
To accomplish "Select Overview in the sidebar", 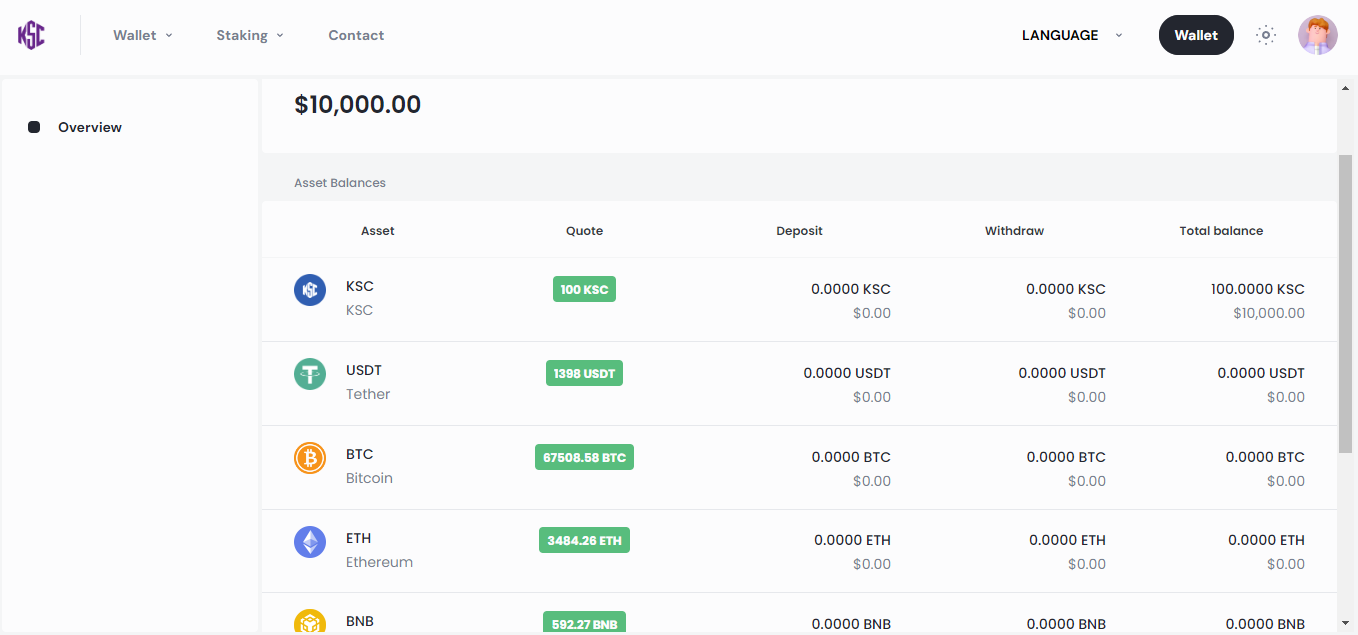I will [x=90, y=127].
